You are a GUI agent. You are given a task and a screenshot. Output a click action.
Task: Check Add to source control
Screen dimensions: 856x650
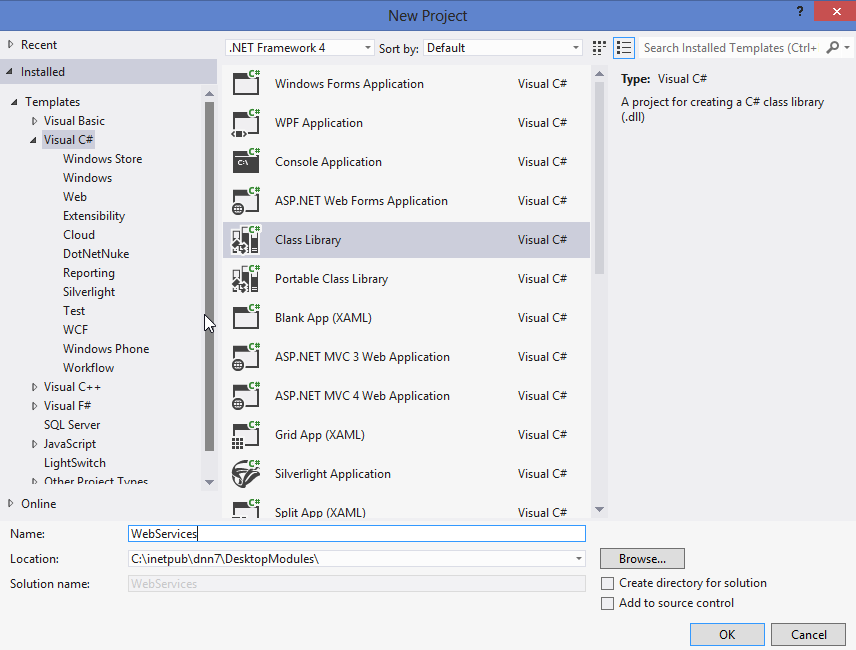(x=607, y=604)
